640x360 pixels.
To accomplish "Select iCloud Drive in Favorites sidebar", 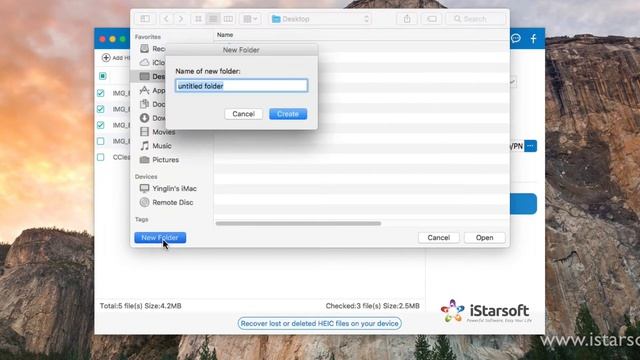I will (152, 62).
